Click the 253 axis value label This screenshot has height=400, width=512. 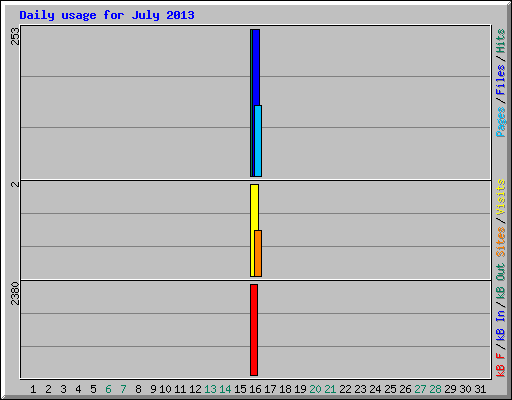pyautogui.click(x=15, y=36)
